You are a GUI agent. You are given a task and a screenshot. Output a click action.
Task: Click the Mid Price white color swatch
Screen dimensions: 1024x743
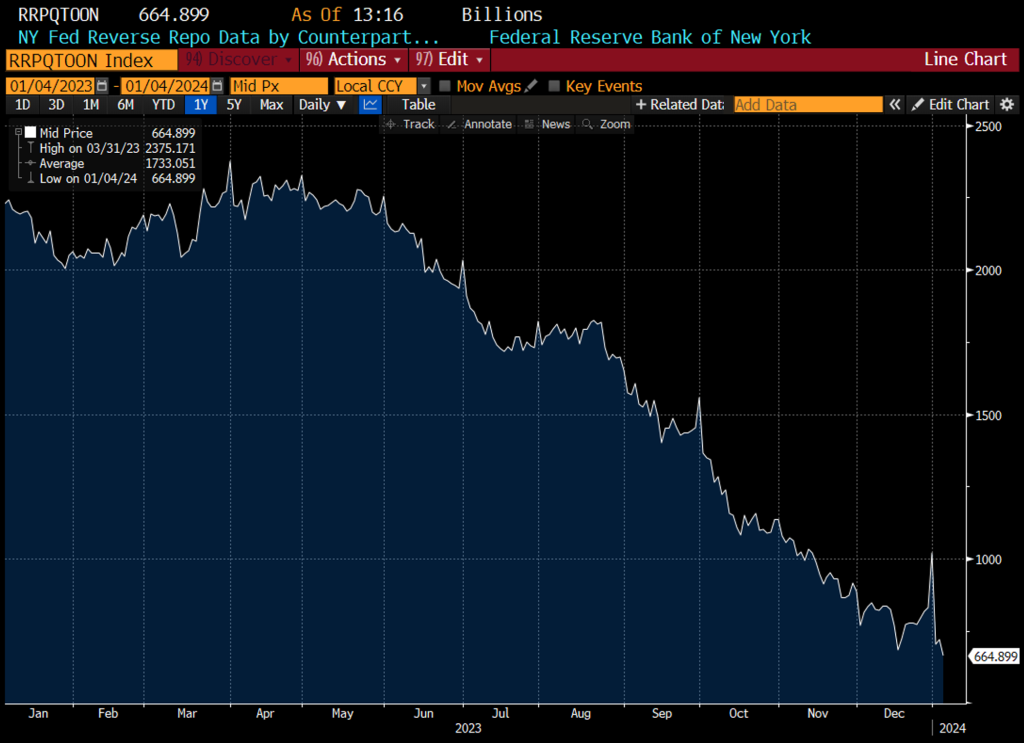pos(31,132)
